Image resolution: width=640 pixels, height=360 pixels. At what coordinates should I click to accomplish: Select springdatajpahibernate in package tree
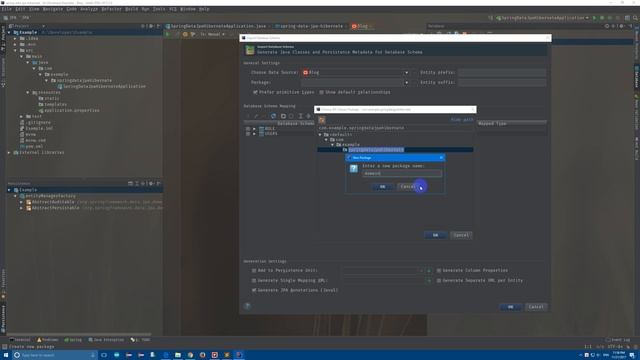pyautogui.click(x=376, y=150)
